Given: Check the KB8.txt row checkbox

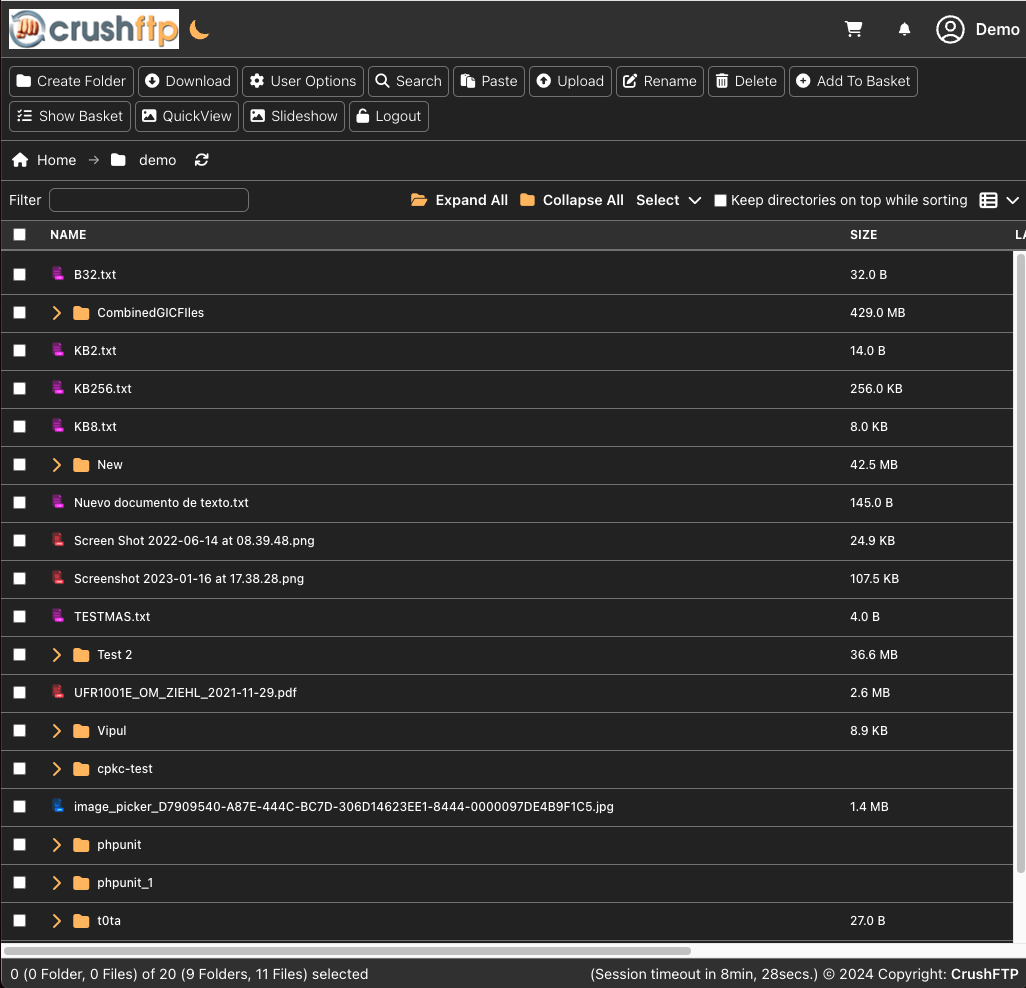Looking at the screenshot, I should (20, 427).
